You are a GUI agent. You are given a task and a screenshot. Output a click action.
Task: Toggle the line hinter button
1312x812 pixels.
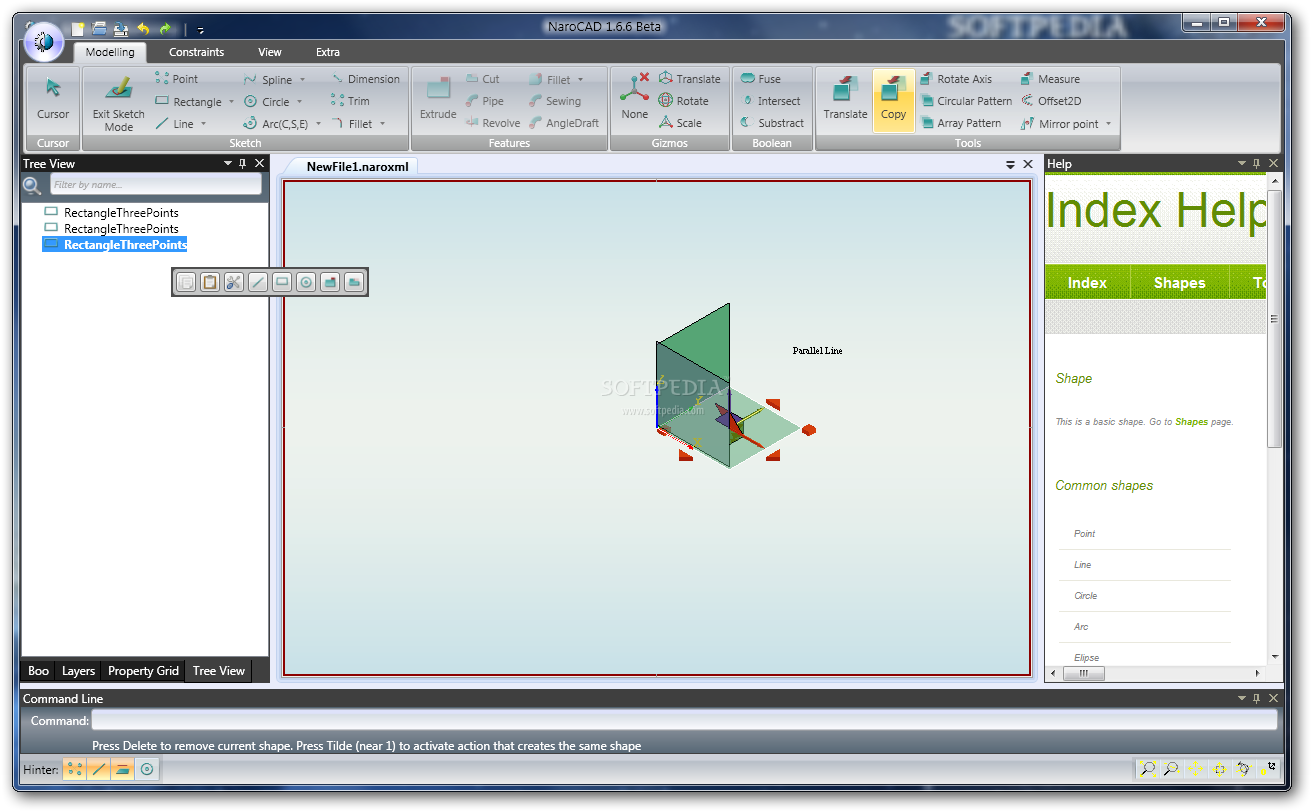tap(98, 769)
